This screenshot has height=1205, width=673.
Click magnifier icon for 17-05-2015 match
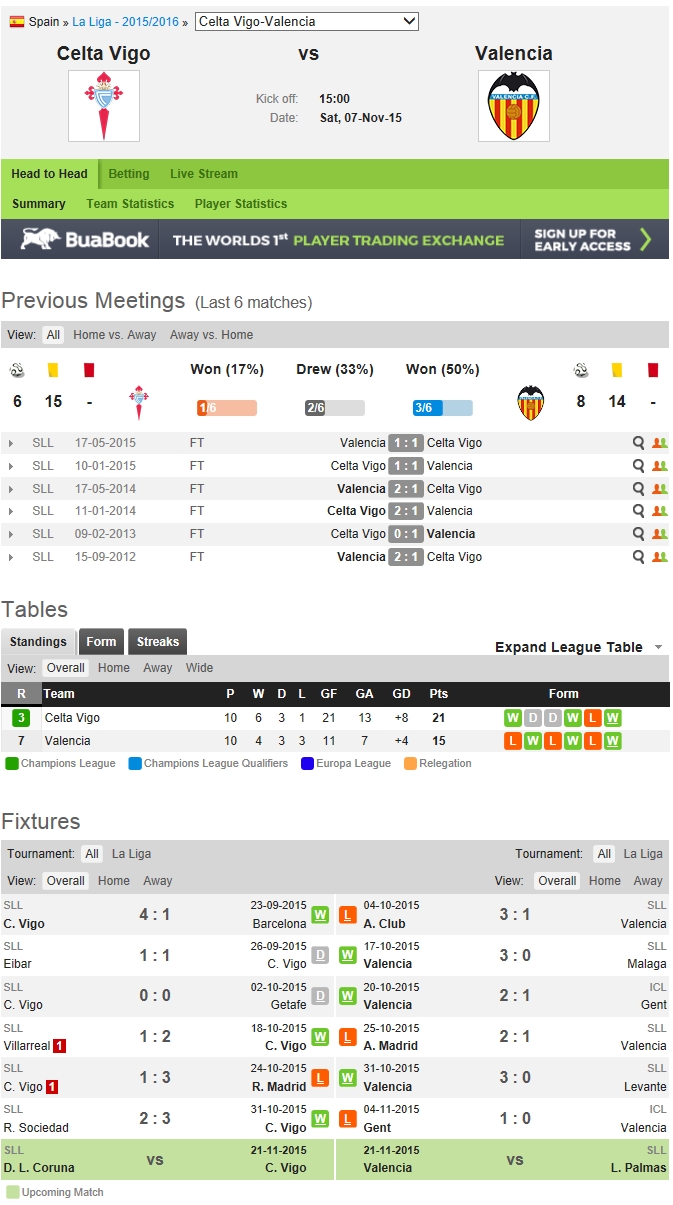click(x=638, y=443)
